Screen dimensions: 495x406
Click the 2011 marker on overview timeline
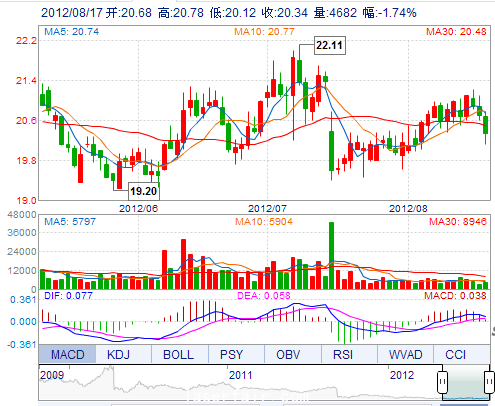pos(240,375)
